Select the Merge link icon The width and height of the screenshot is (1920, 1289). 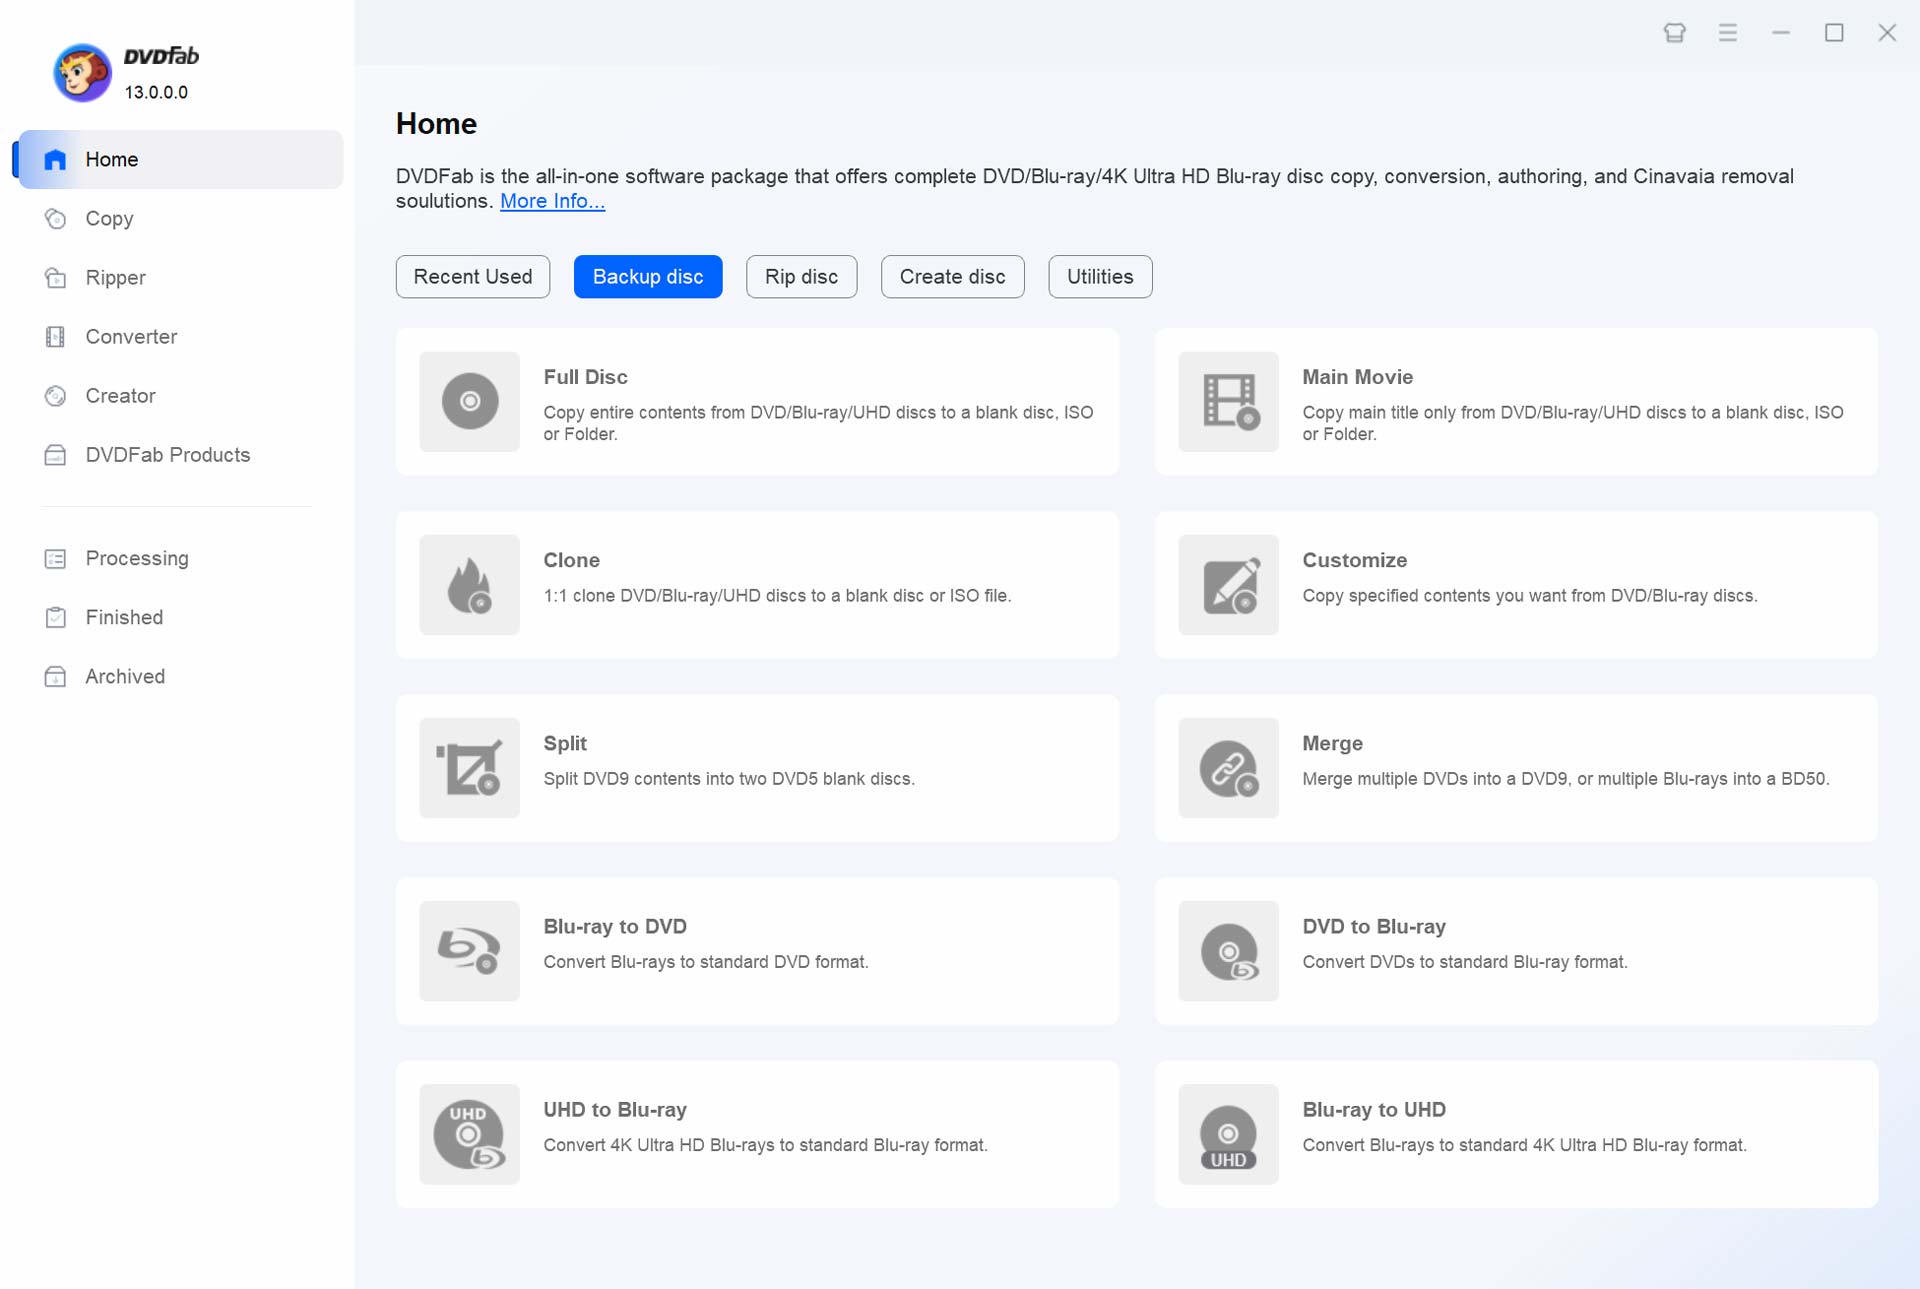coord(1228,767)
